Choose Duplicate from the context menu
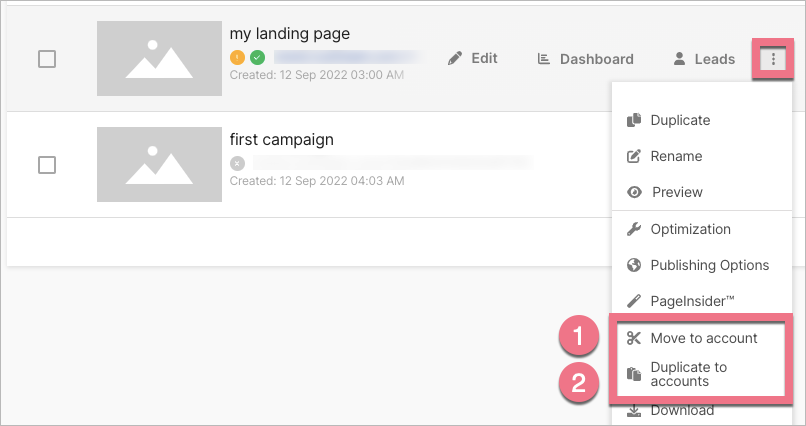 [x=680, y=120]
